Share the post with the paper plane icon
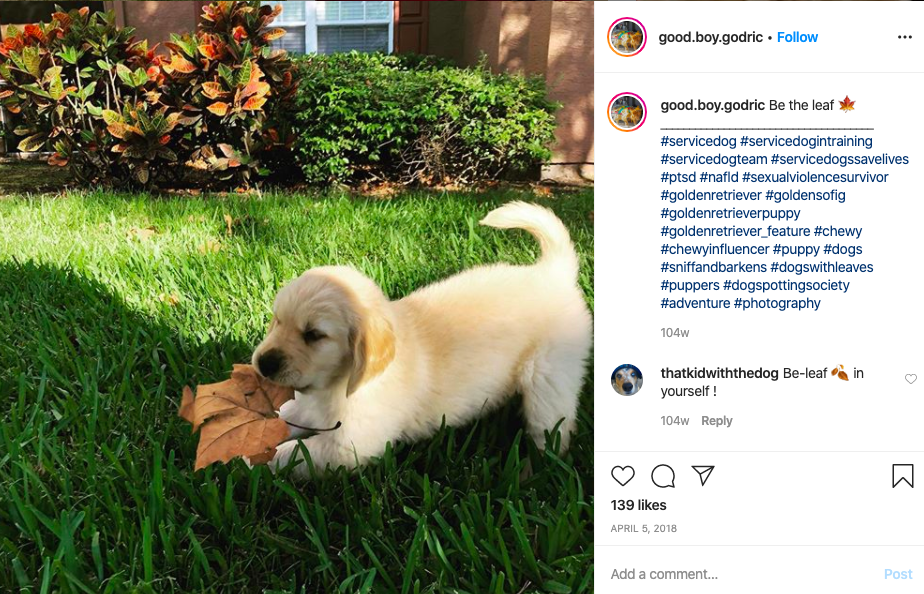 click(x=703, y=475)
